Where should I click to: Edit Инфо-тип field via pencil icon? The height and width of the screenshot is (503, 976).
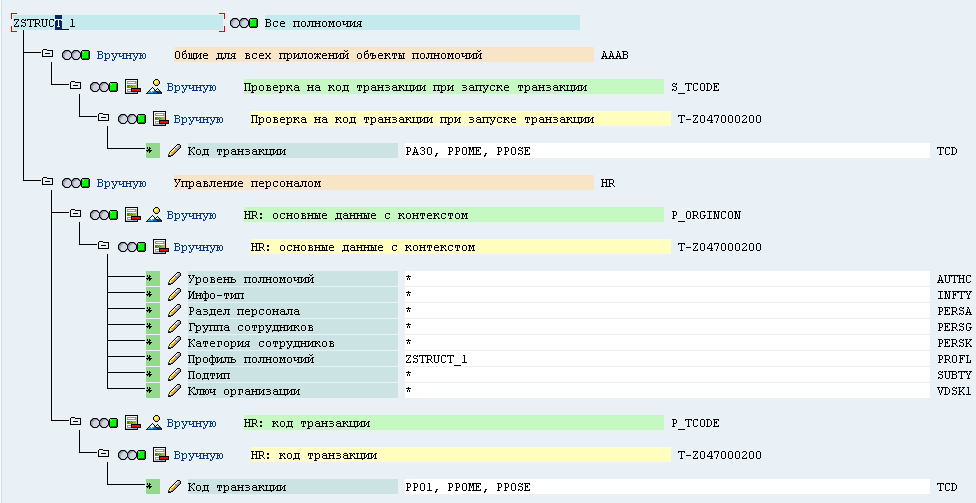175,295
